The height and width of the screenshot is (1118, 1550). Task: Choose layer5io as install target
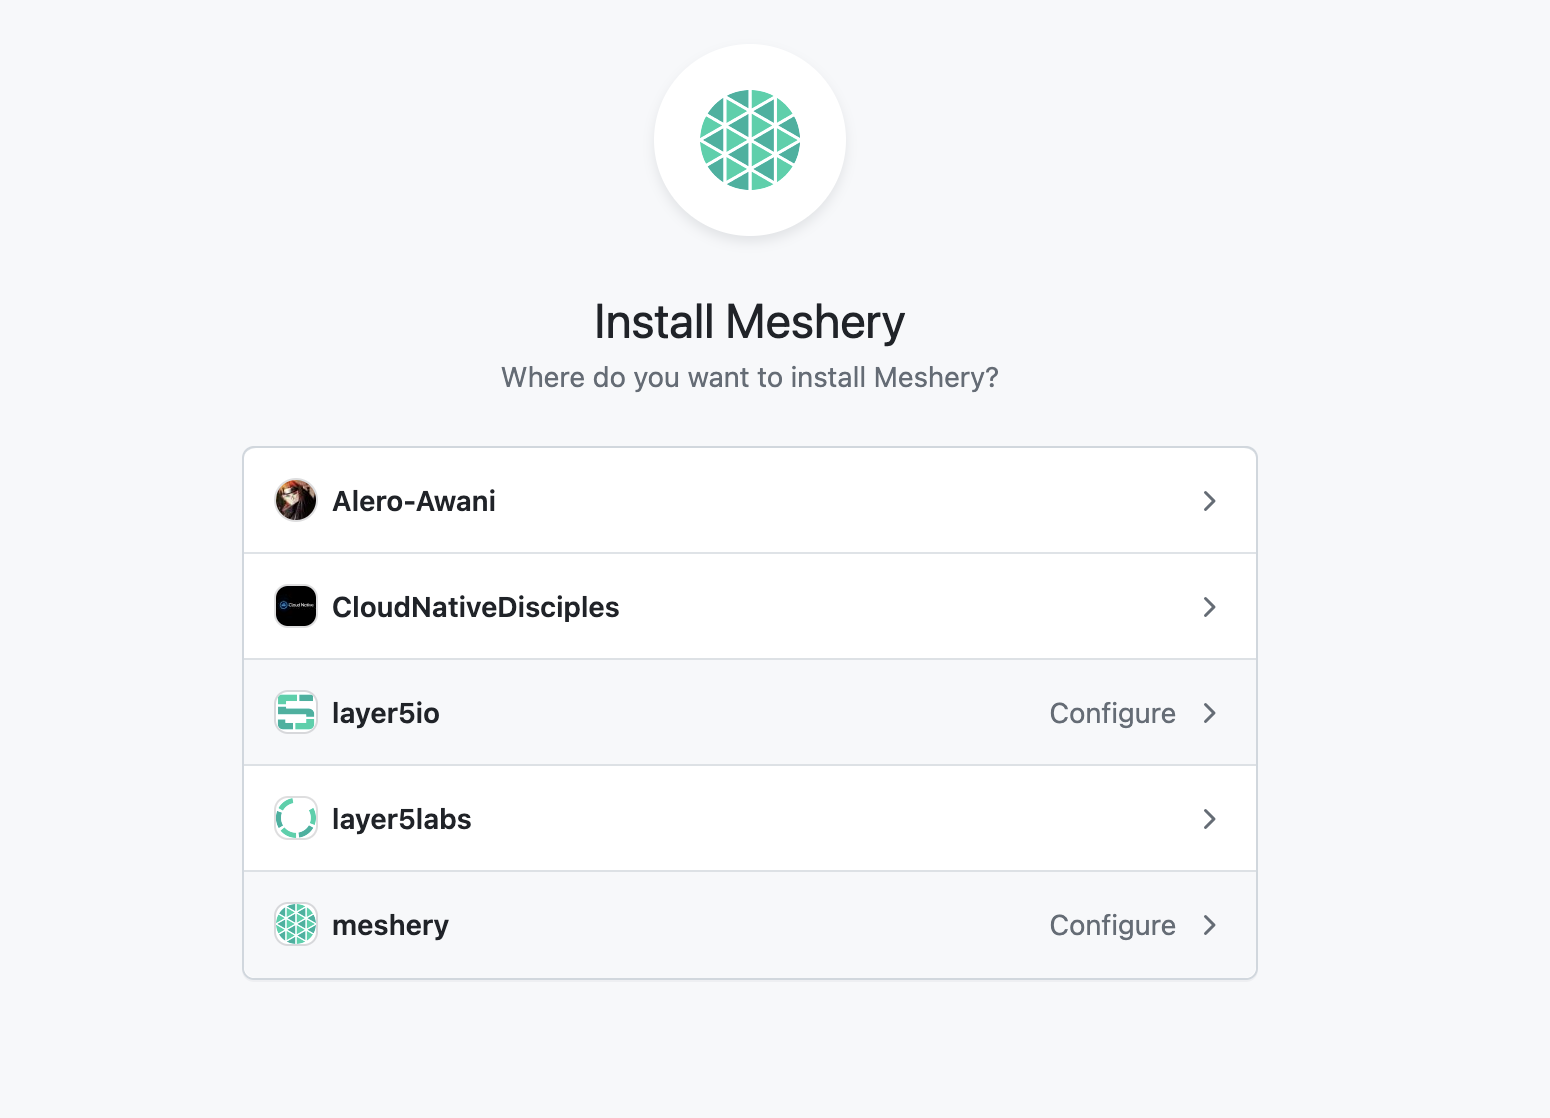[x=700, y=712]
